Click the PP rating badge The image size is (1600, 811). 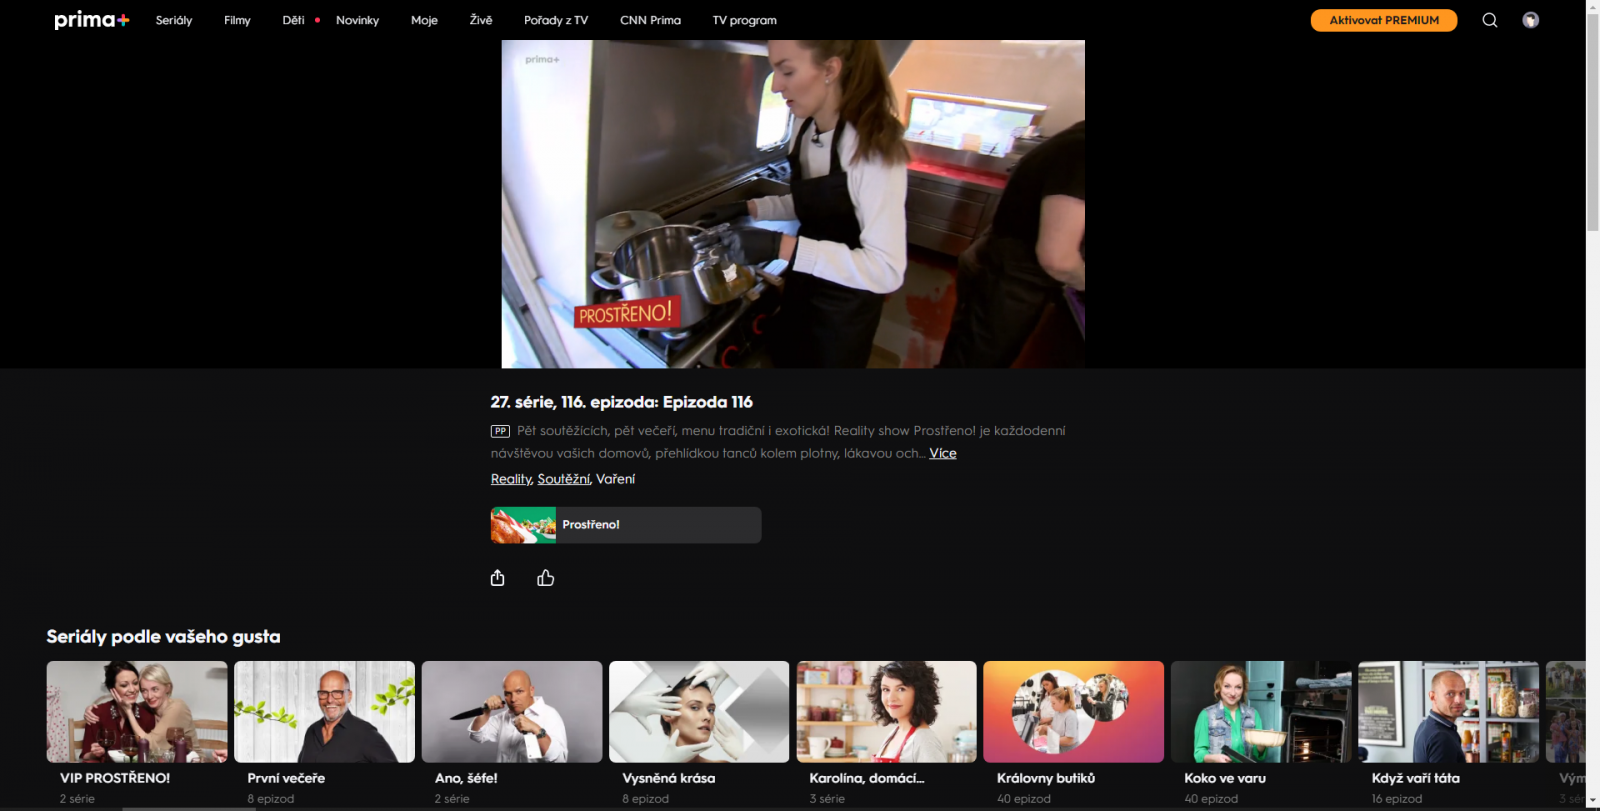(500, 431)
